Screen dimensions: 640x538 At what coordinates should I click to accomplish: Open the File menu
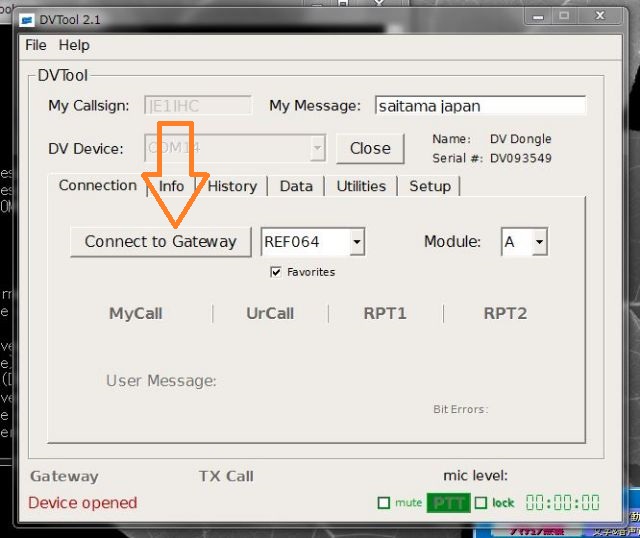click(35, 45)
